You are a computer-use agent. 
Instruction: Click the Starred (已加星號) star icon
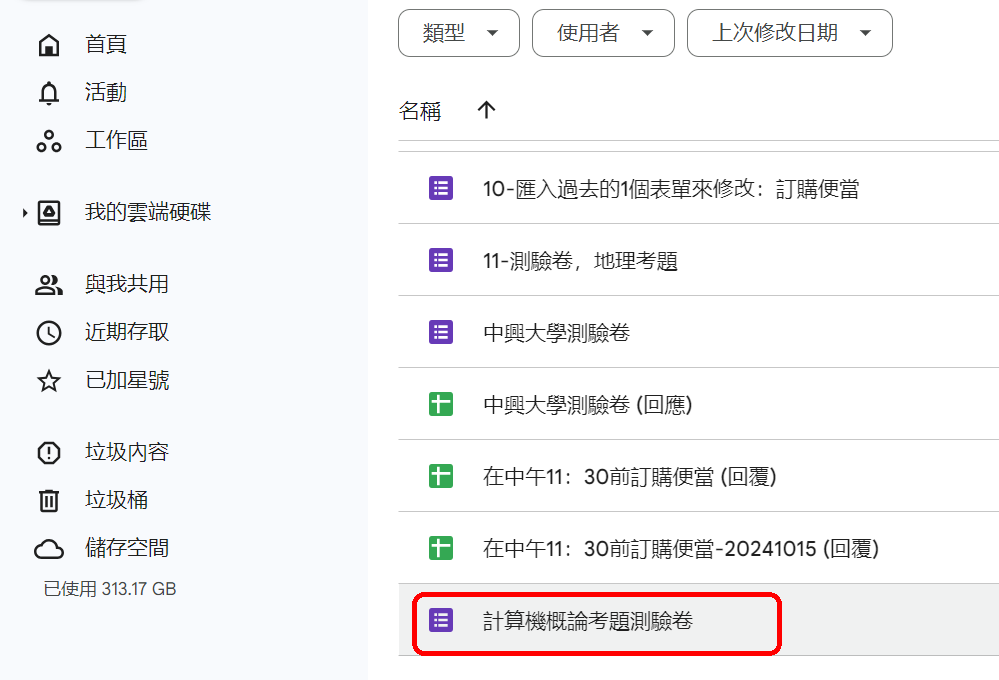click(x=48, y=381)
